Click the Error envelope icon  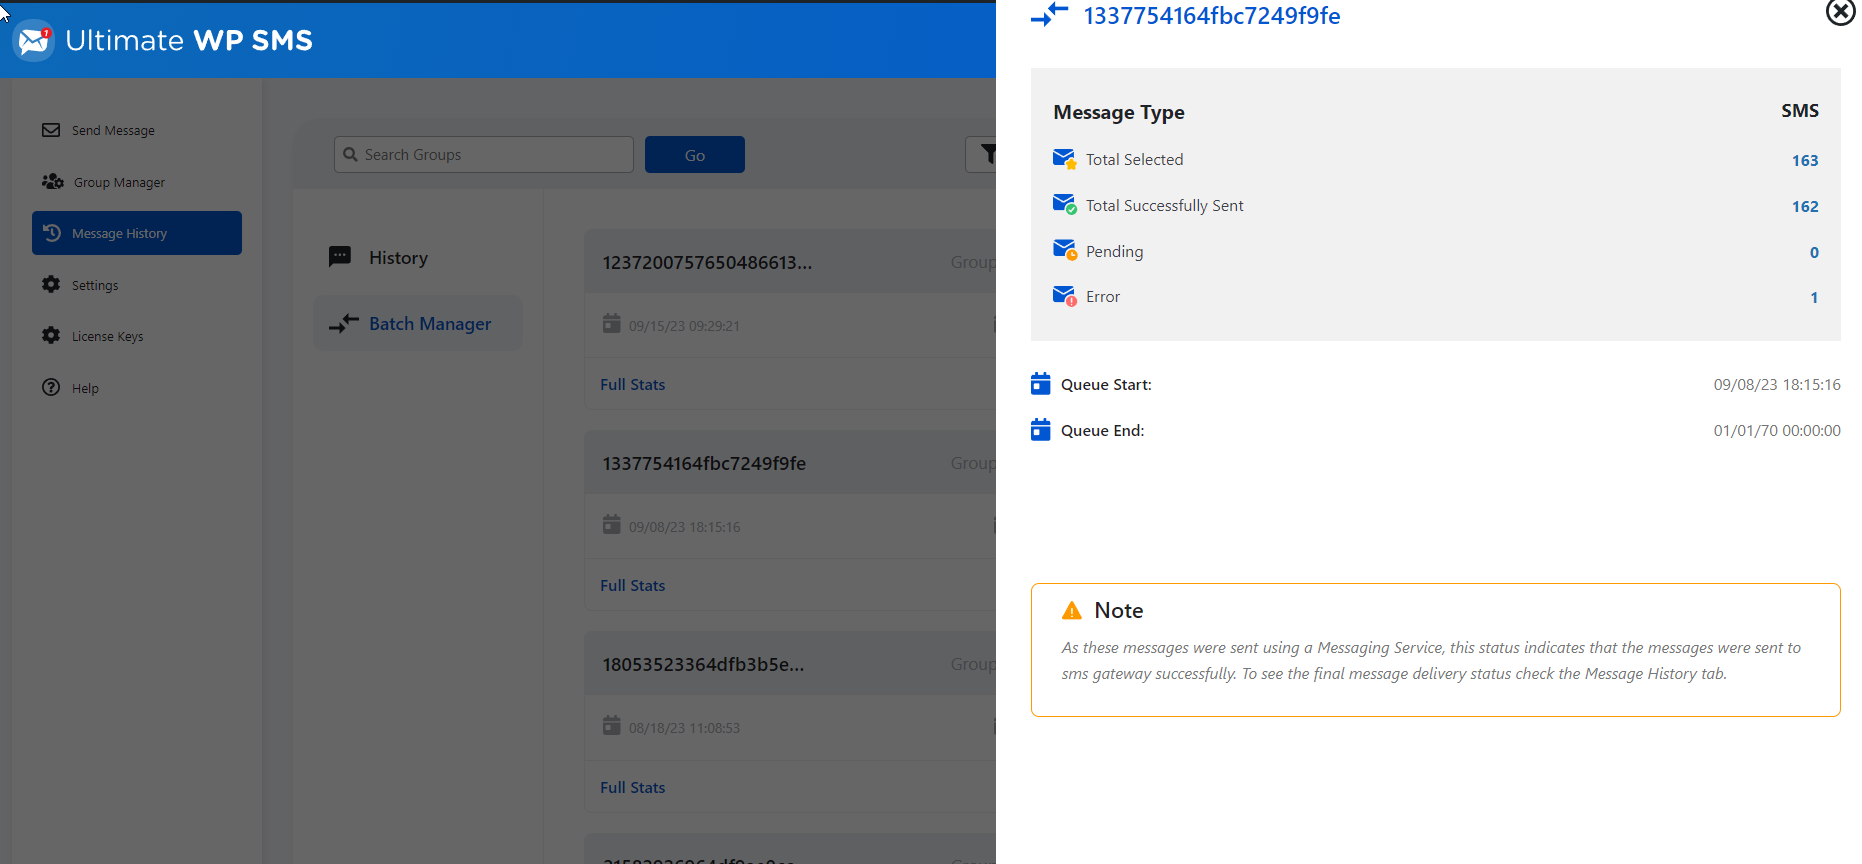click(x=1064, y=296)
